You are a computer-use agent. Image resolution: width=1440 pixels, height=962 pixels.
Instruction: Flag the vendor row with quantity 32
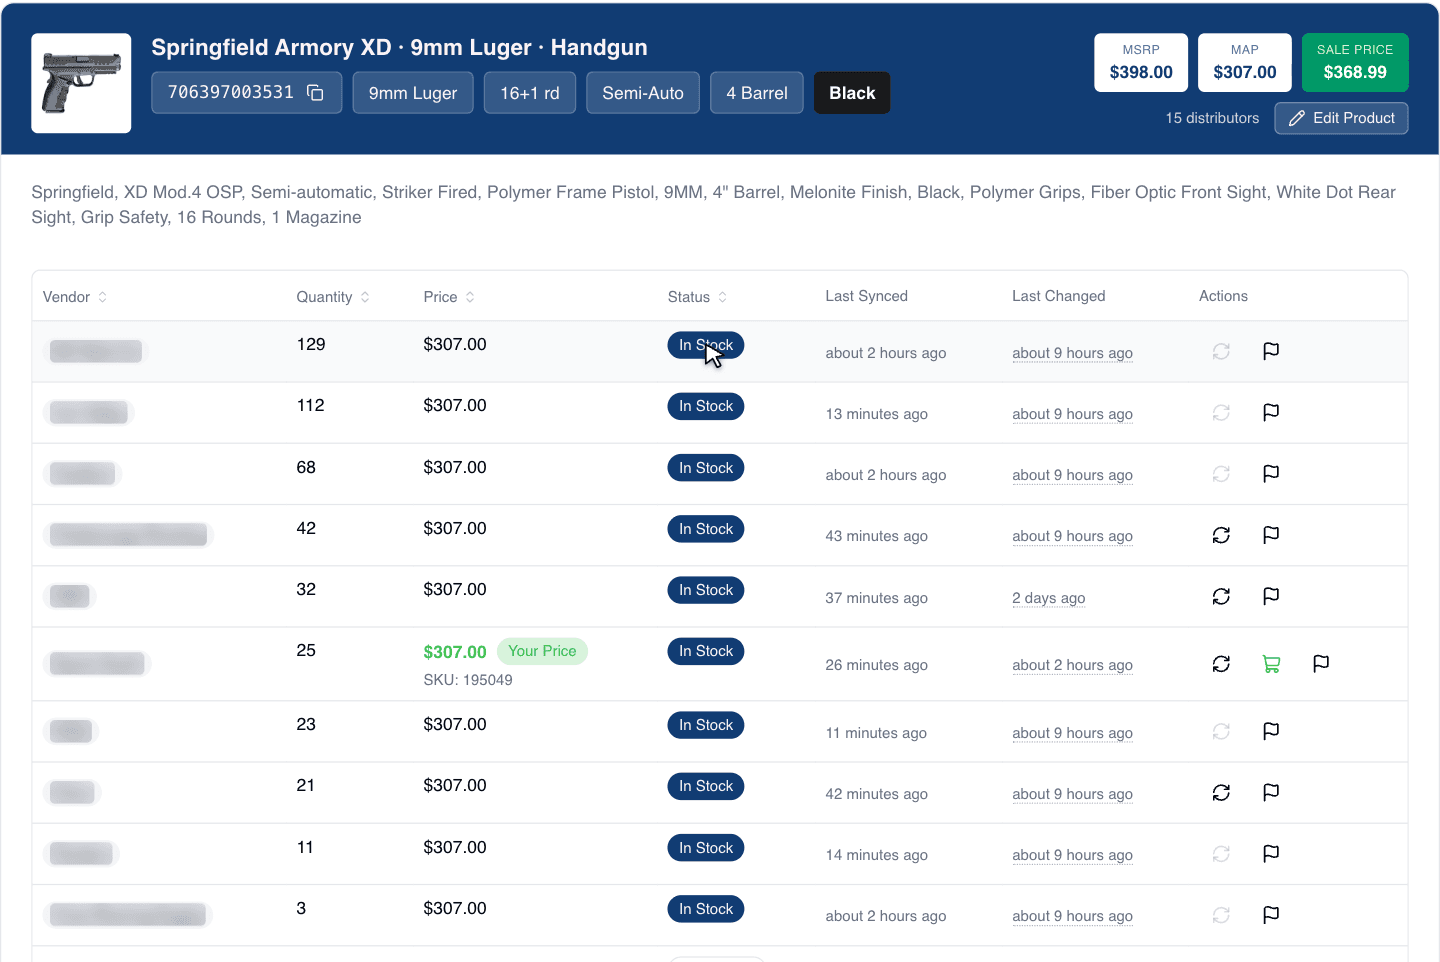(1271, 596)
